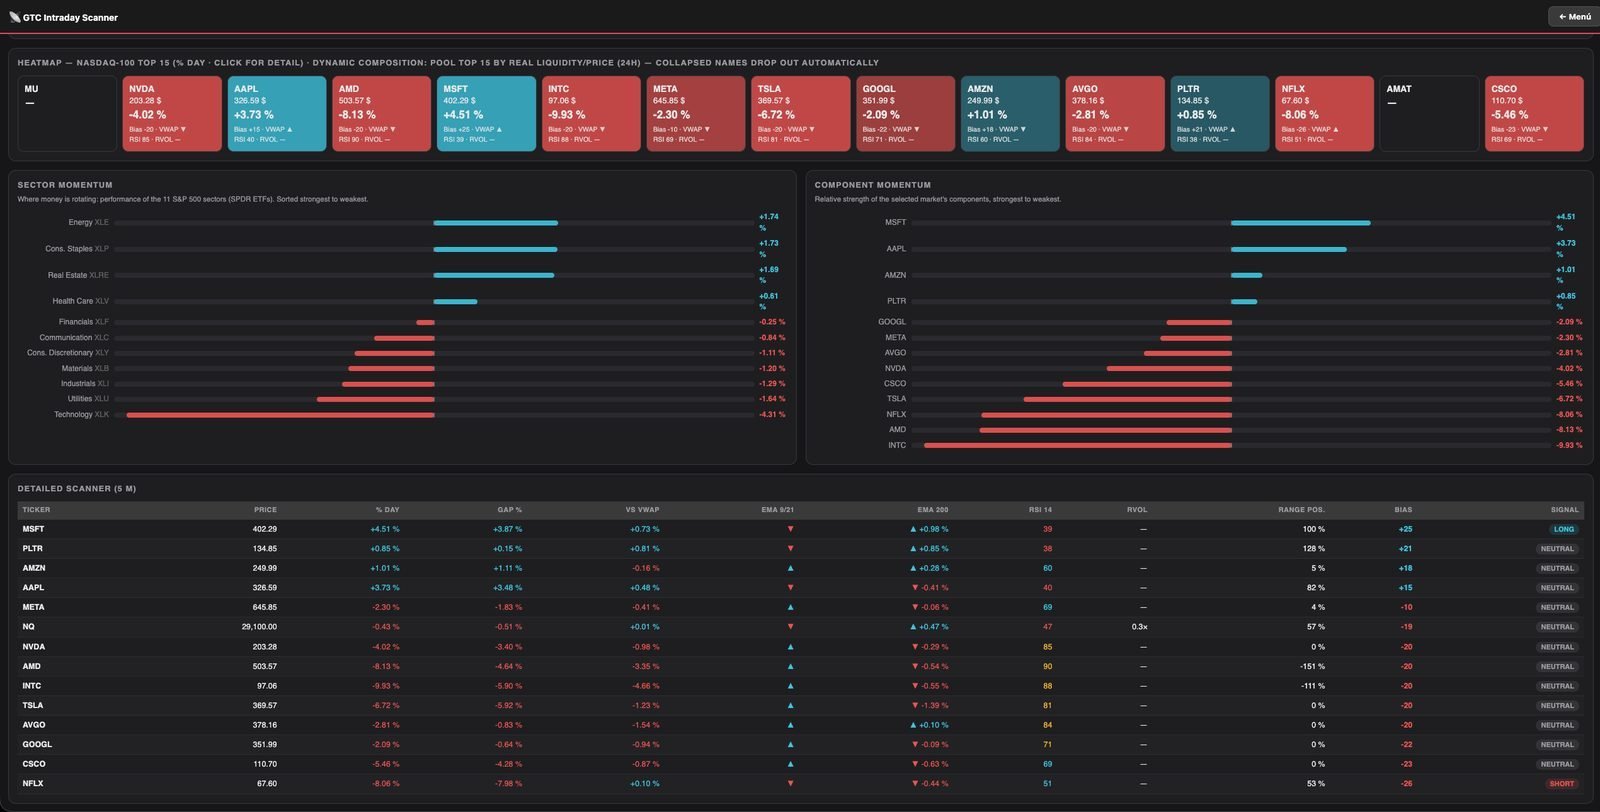Click the INTC bar in Component Momentum

[1078, 445]
